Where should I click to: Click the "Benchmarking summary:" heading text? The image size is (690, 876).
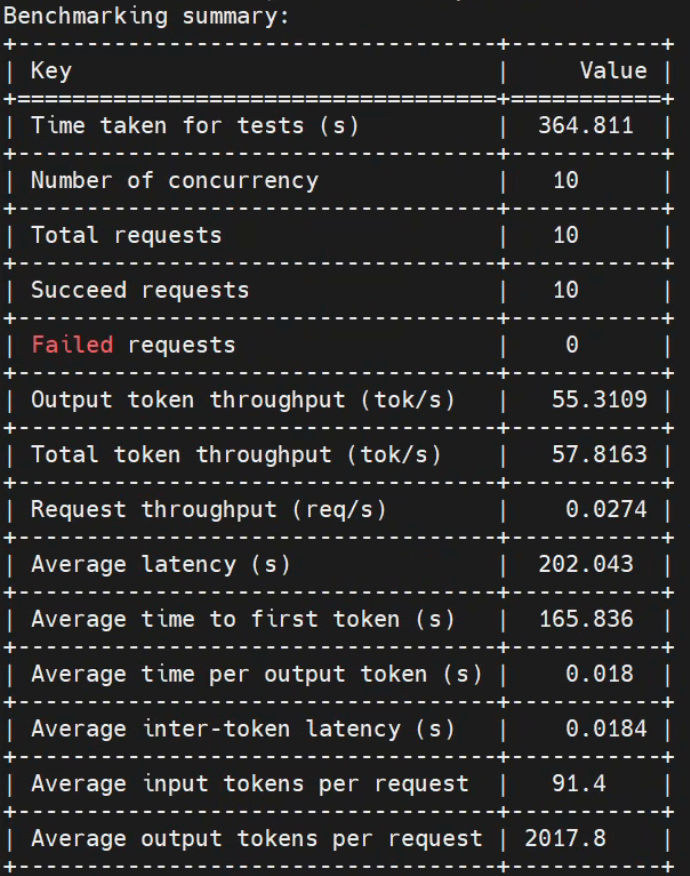click(x=146, y=17)
